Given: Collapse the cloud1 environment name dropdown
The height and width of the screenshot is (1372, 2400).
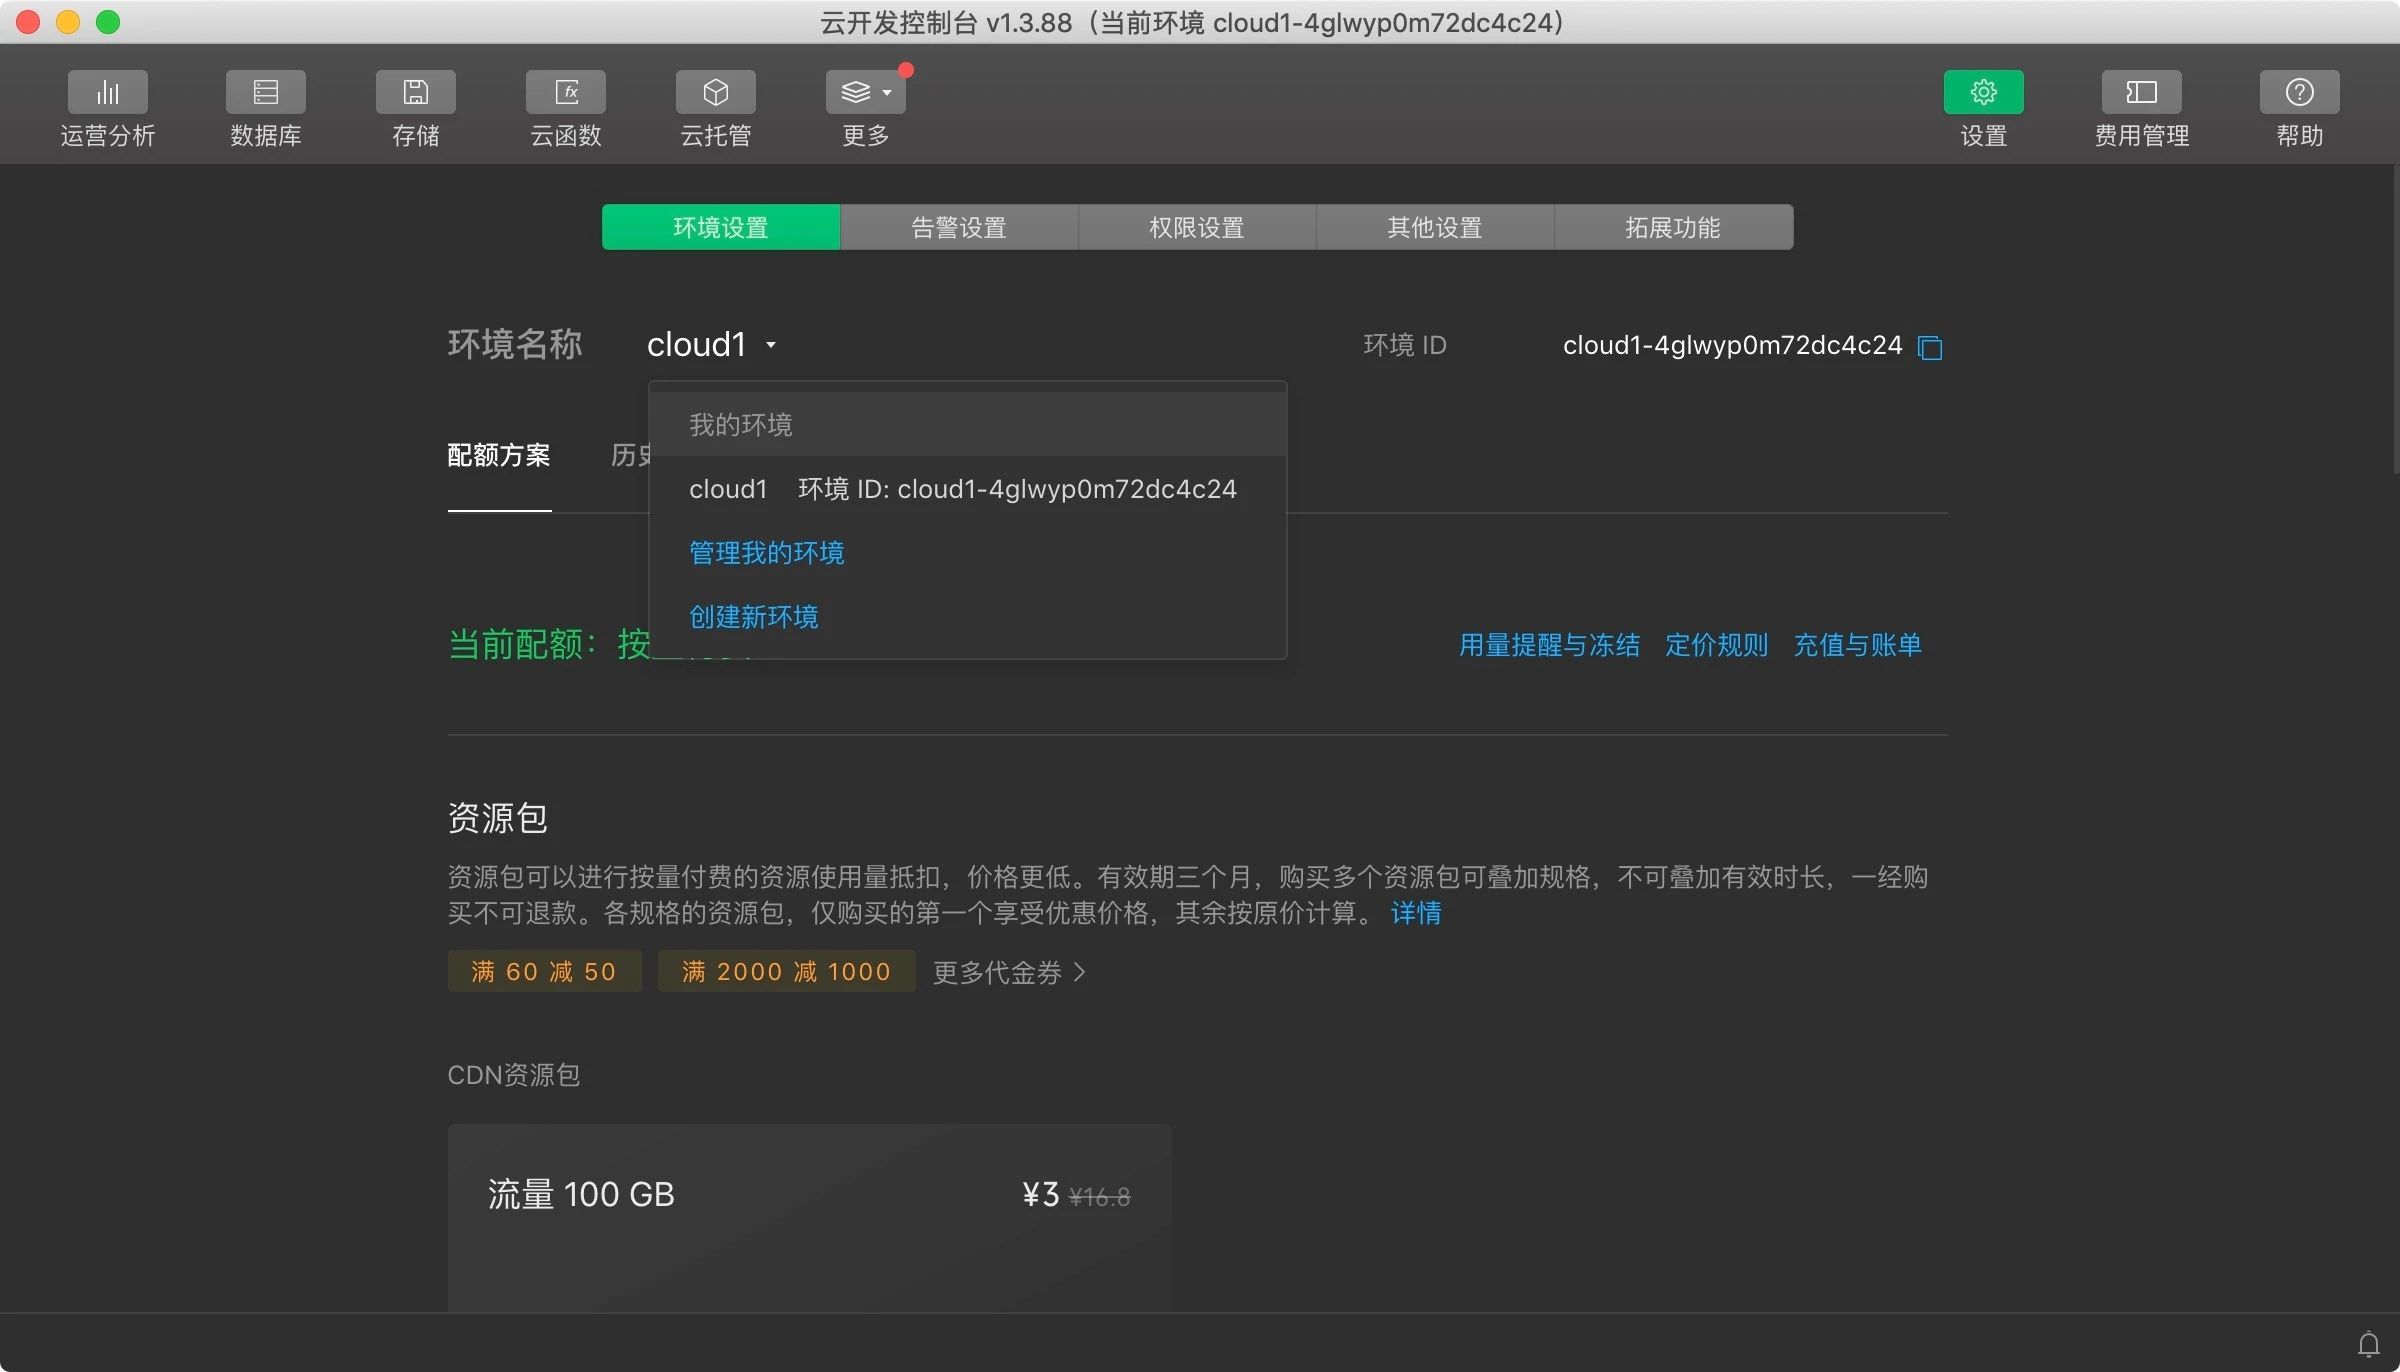Looking at the screenshot, I should [x=712, y=345].
